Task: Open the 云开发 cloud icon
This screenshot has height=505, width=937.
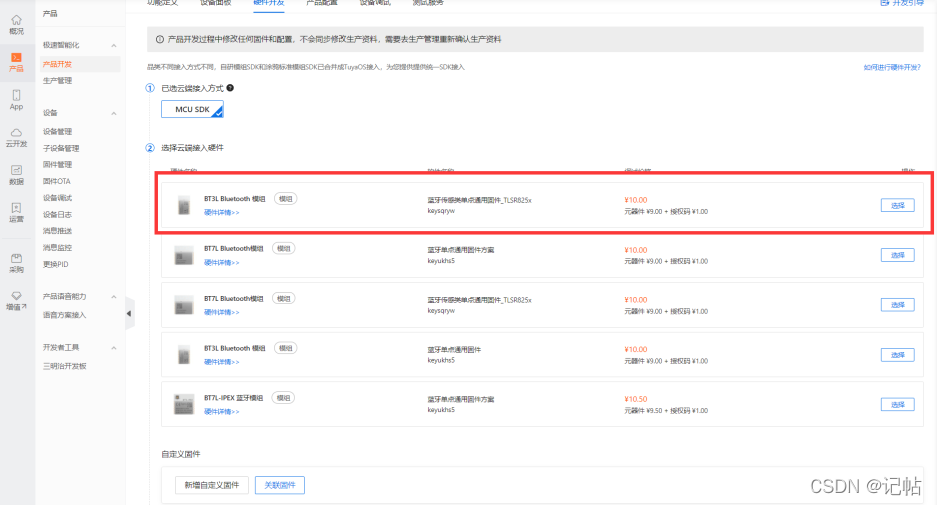Action: tap(16, 132)
